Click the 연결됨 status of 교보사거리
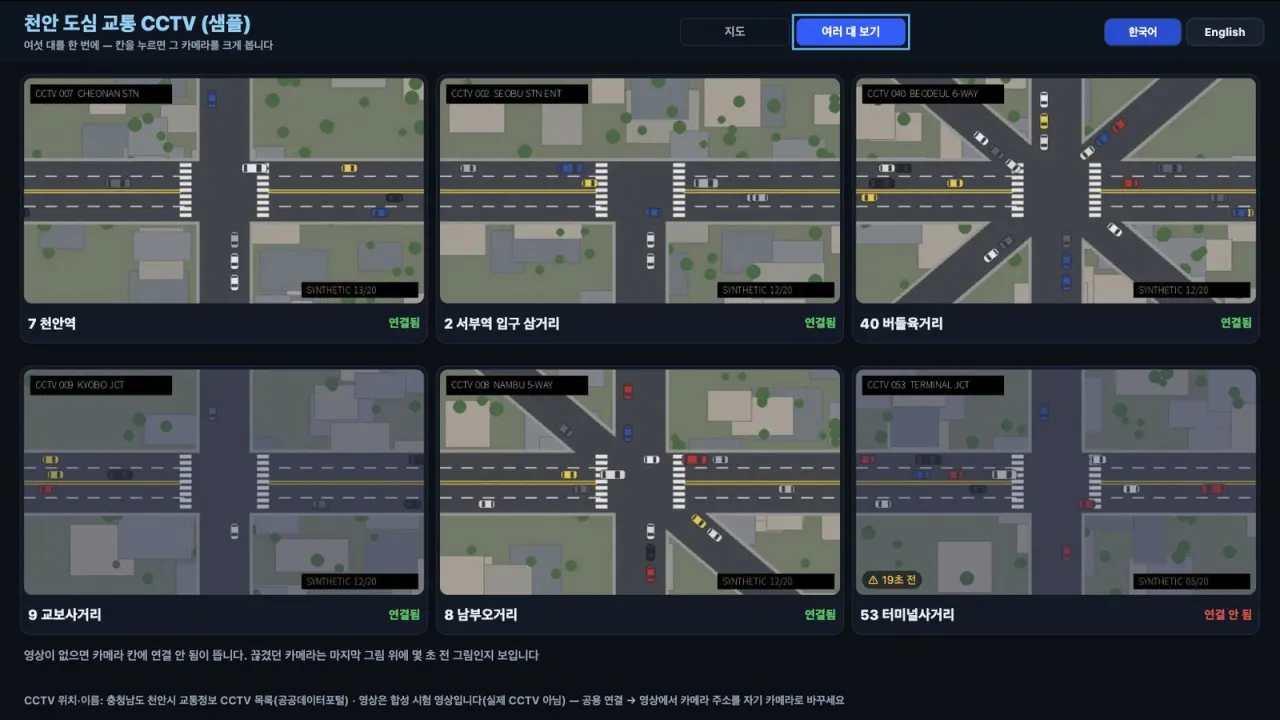This screenshot has height=720, width=1280. click(x=404, y=615)
